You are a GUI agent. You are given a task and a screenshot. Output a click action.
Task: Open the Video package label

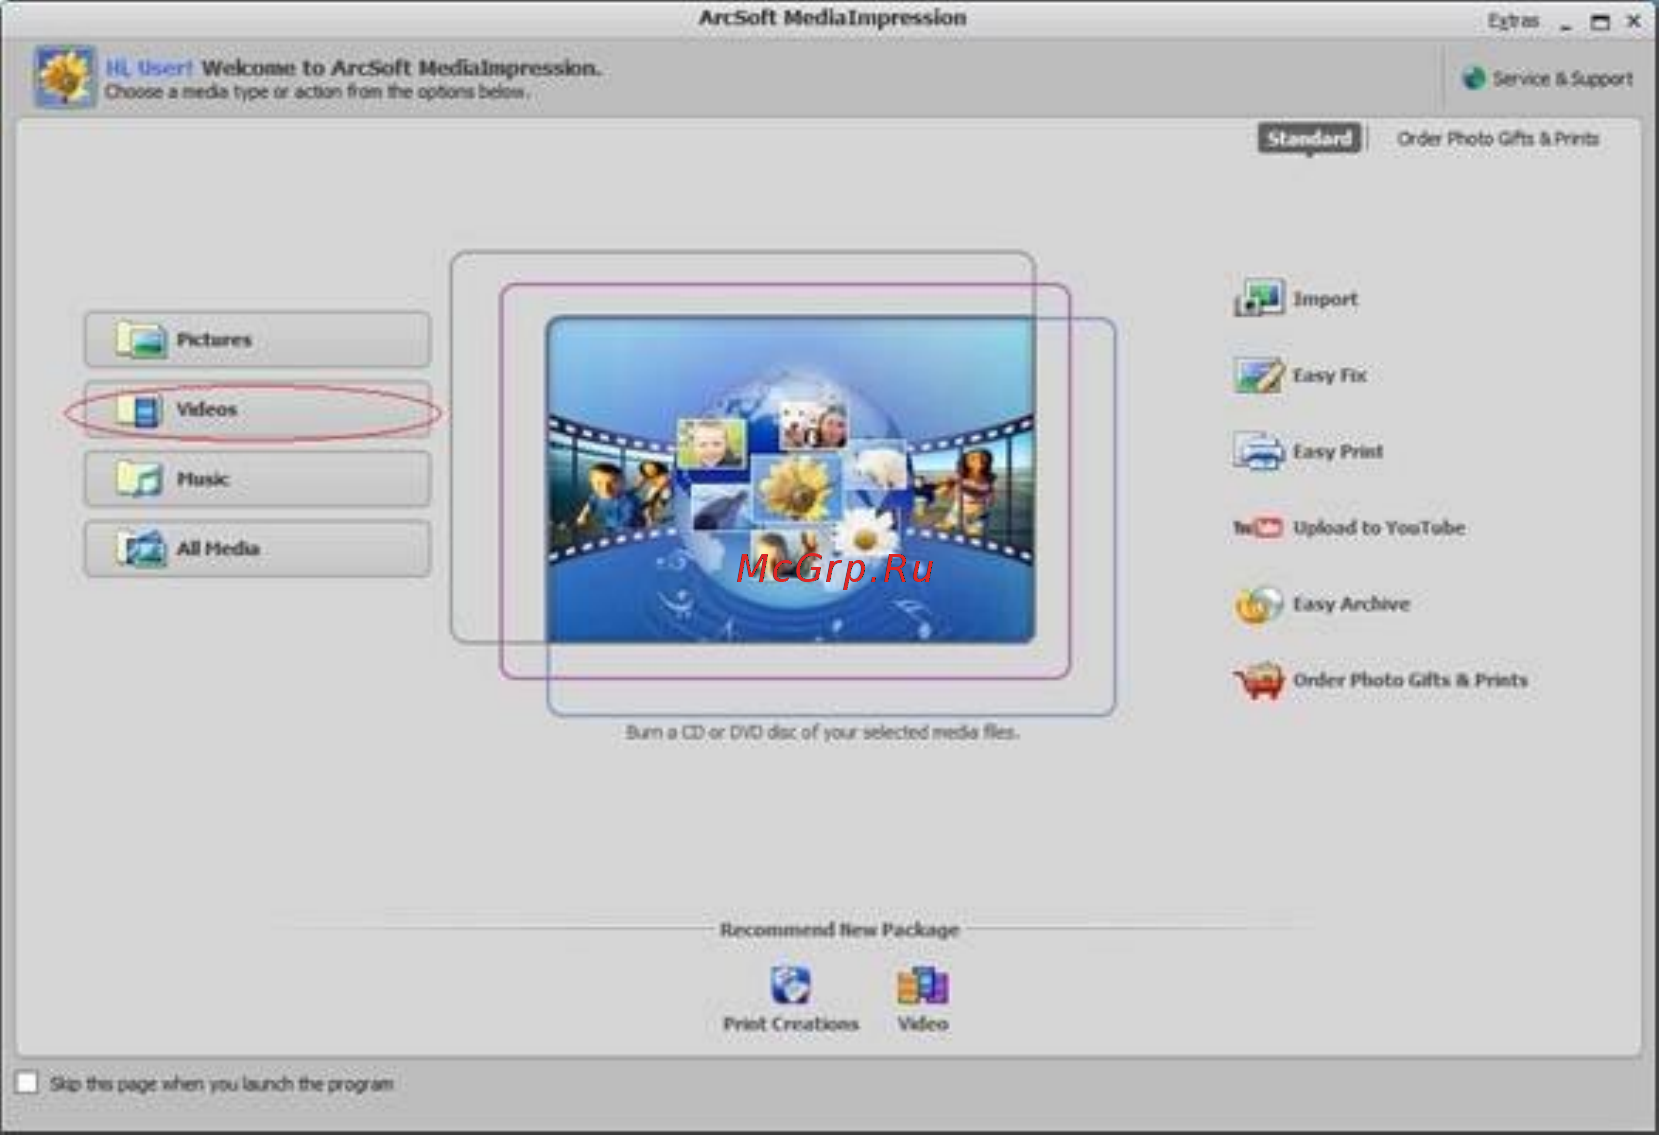[x=922, y=1024]
